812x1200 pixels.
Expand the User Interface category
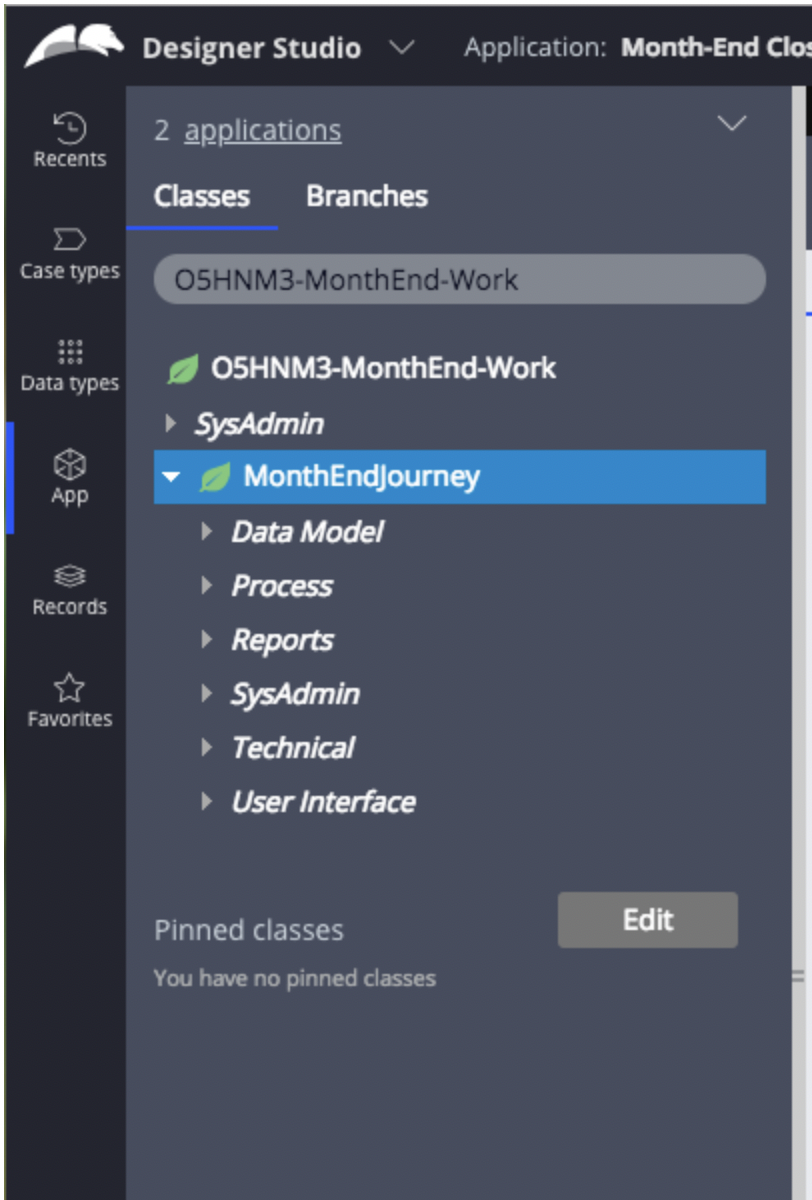click(x=207, y=801)
